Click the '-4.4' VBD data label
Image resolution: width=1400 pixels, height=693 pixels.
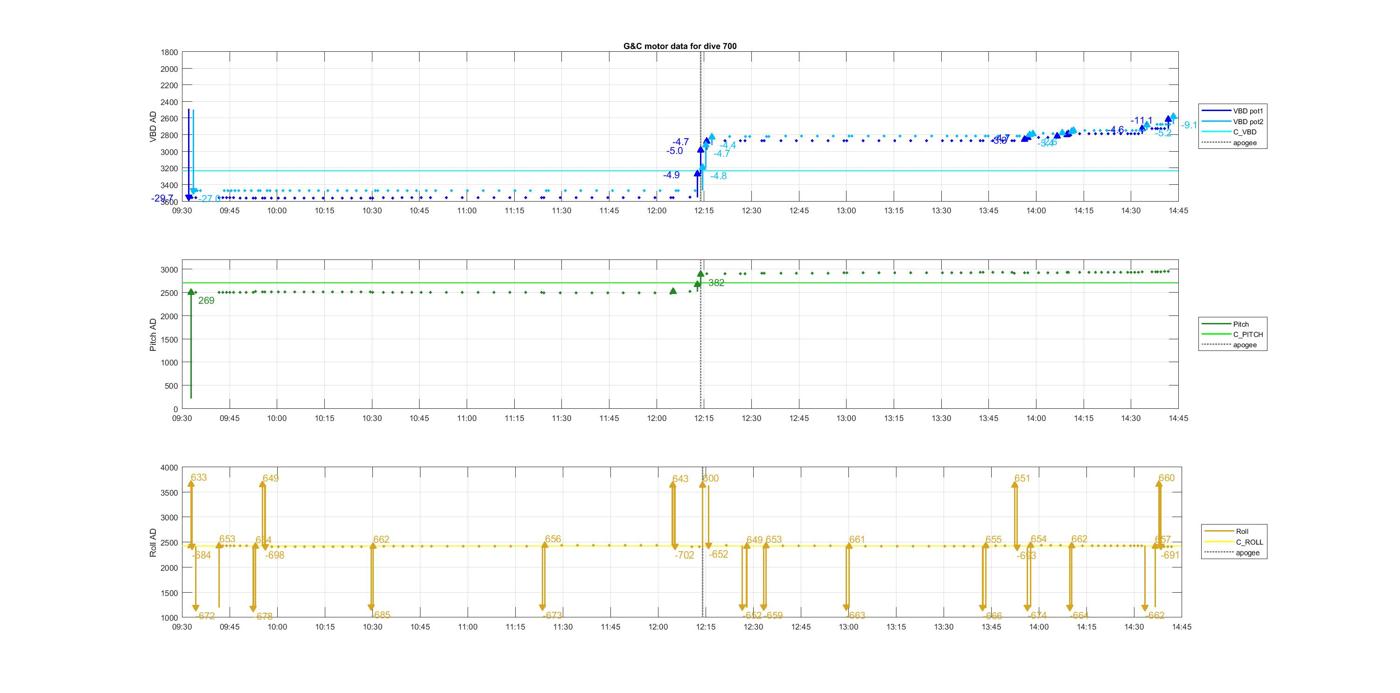click(727, 146)
